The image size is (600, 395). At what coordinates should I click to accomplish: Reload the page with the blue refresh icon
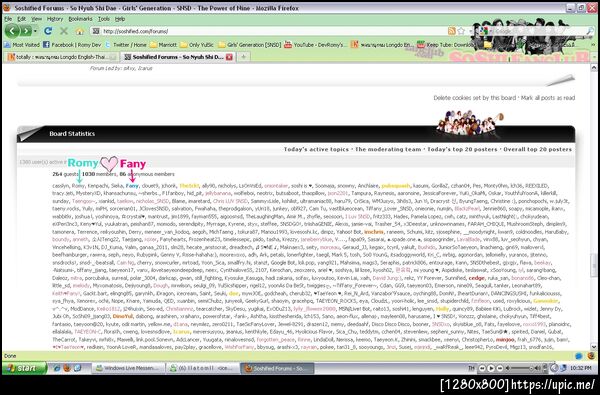[x=48, y=31]
